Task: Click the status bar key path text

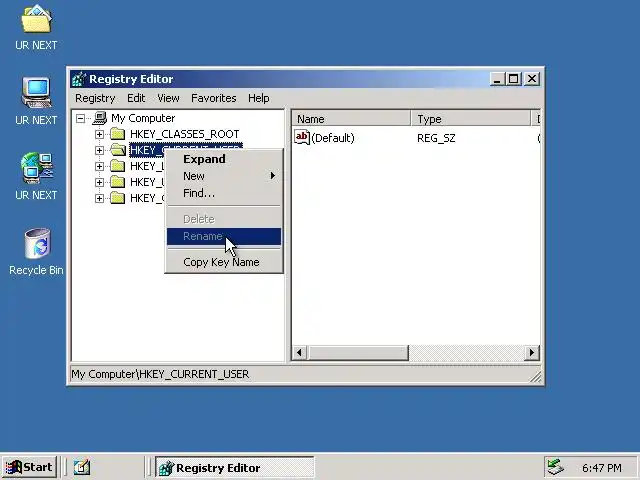Action: point(160,374)
